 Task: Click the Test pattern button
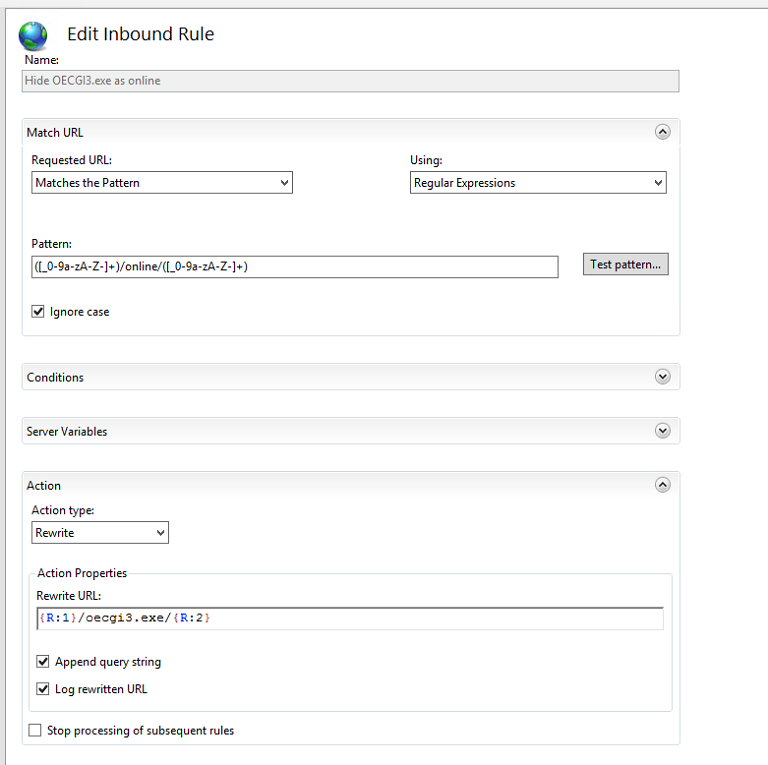point(625,264)
